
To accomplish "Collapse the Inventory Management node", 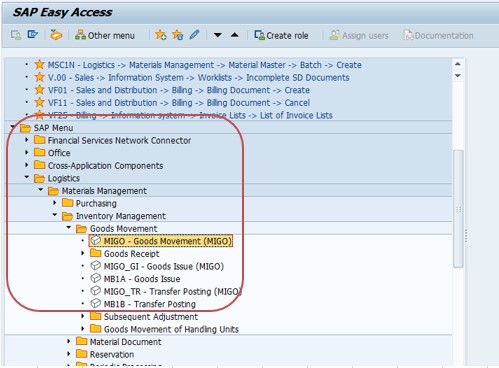I will tap(55, 215).
